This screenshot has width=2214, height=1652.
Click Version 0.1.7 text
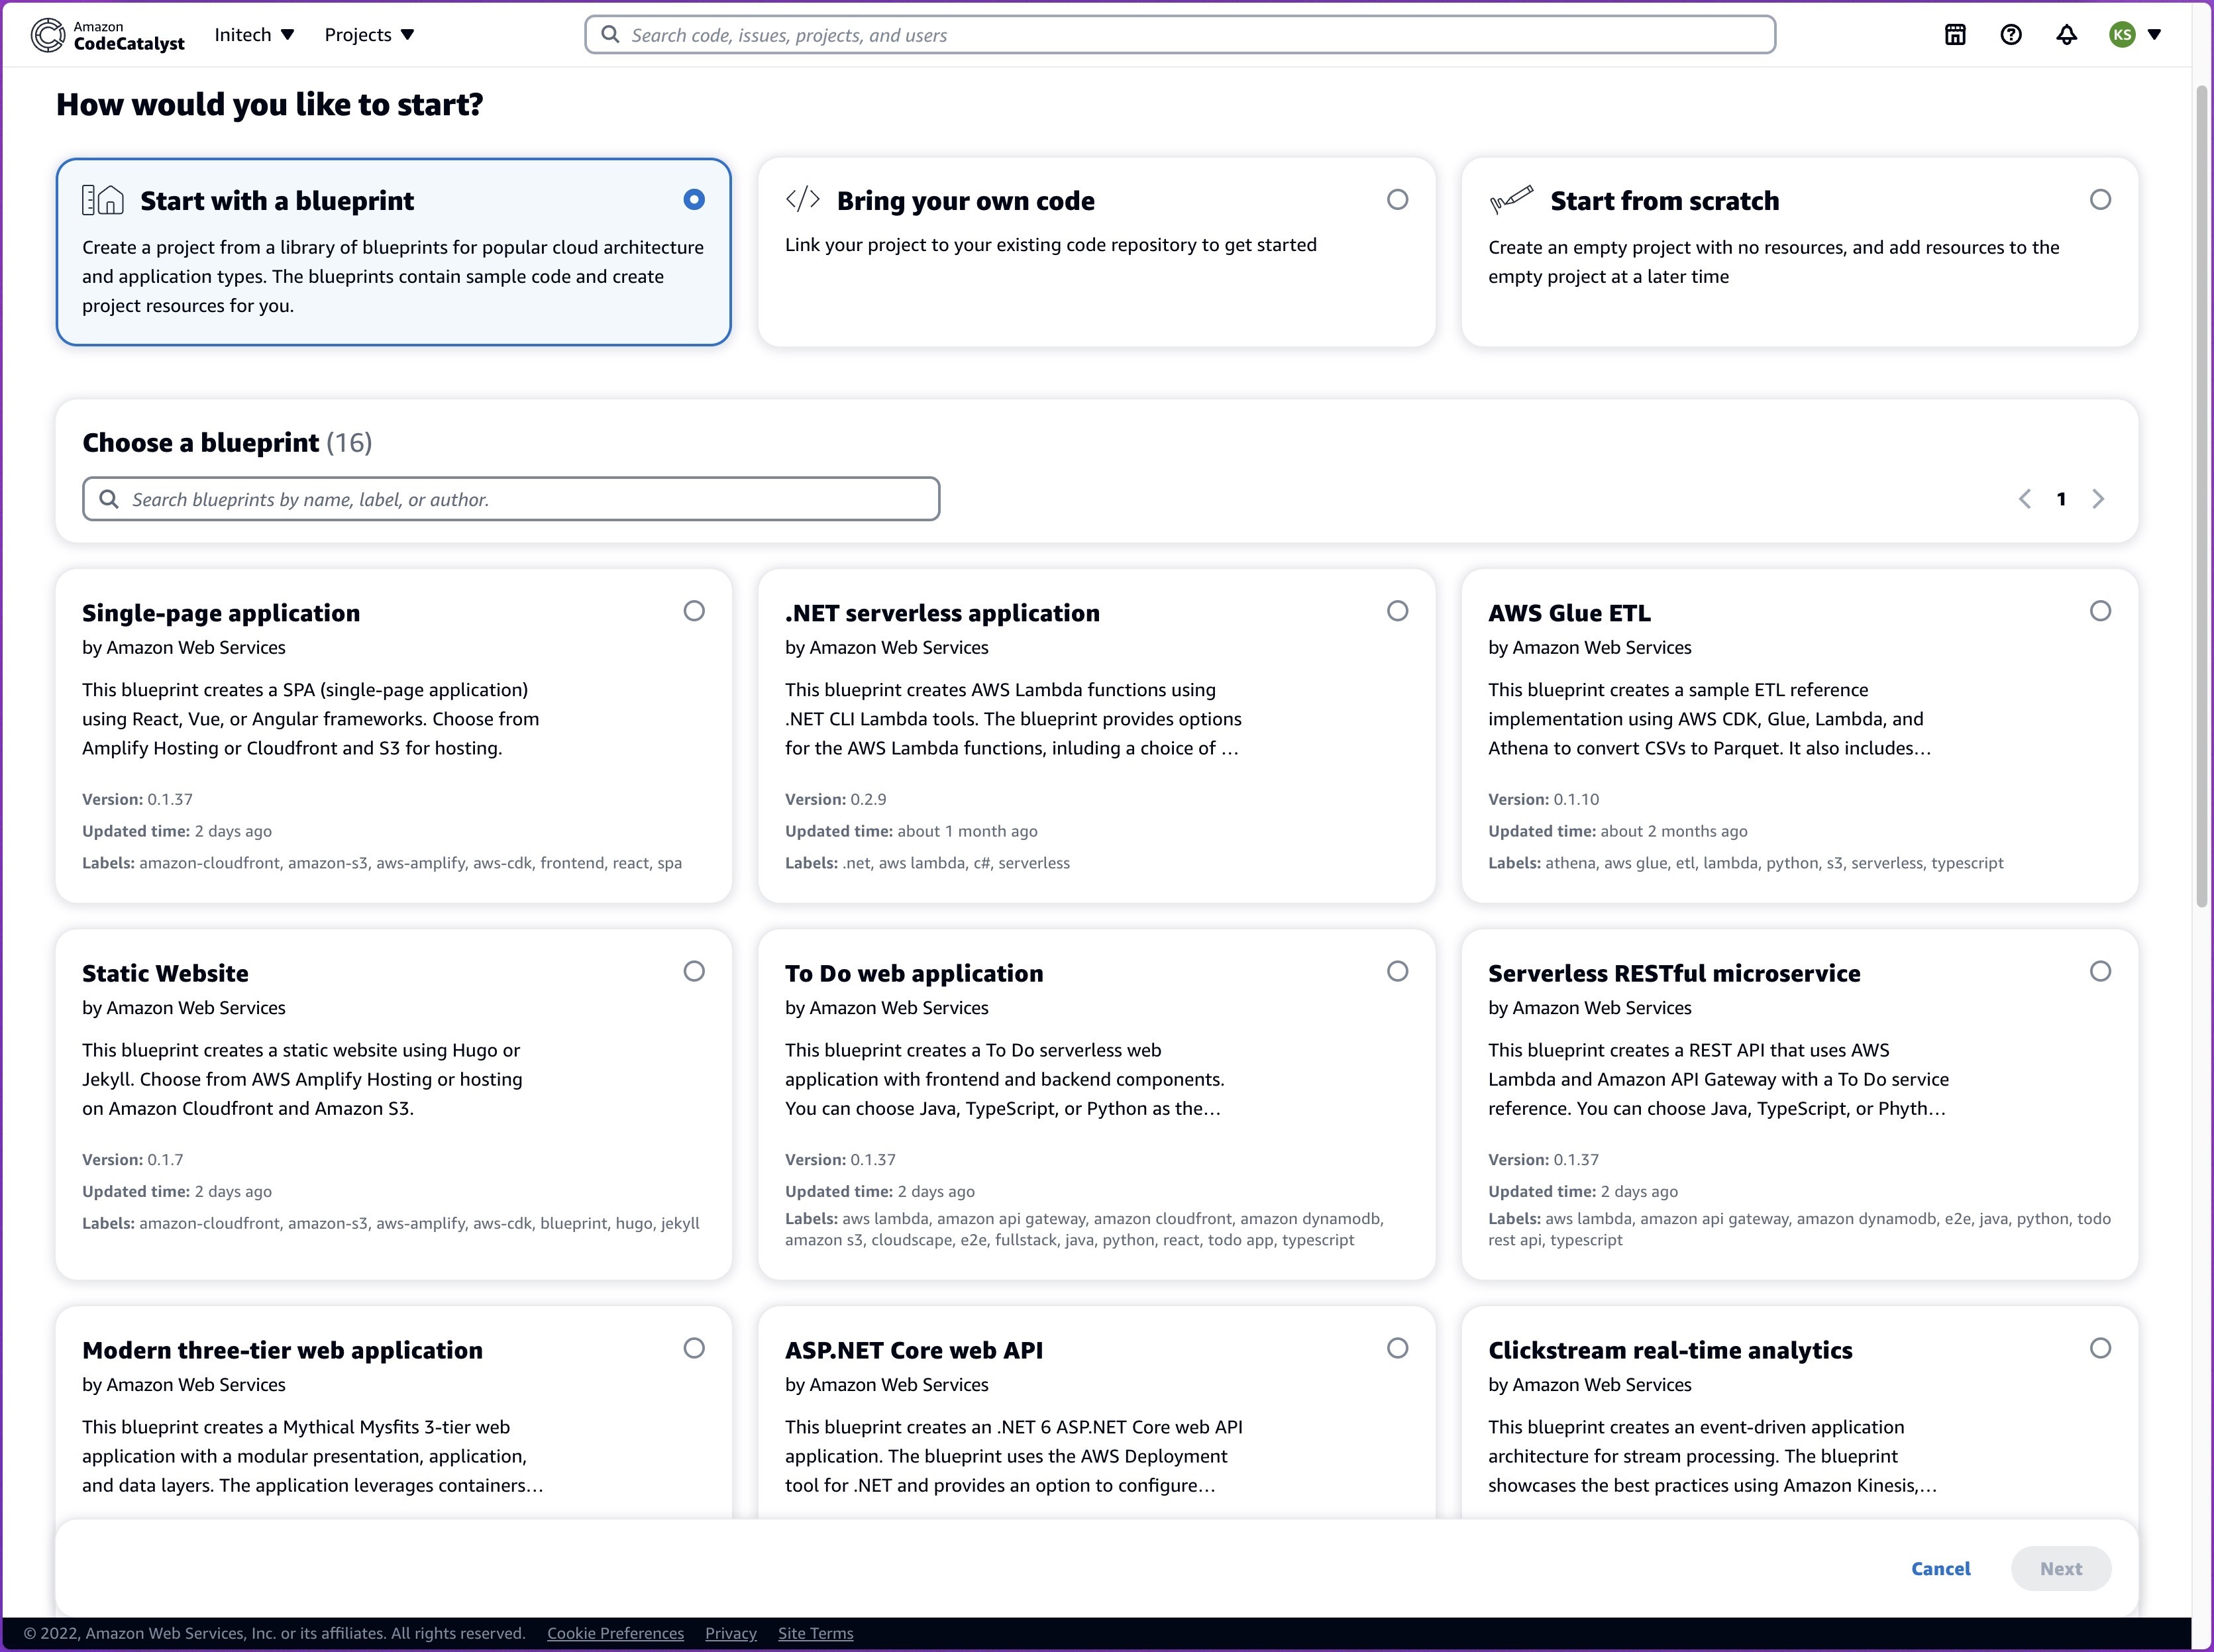pyautogui.click(x=133, y=1160)
